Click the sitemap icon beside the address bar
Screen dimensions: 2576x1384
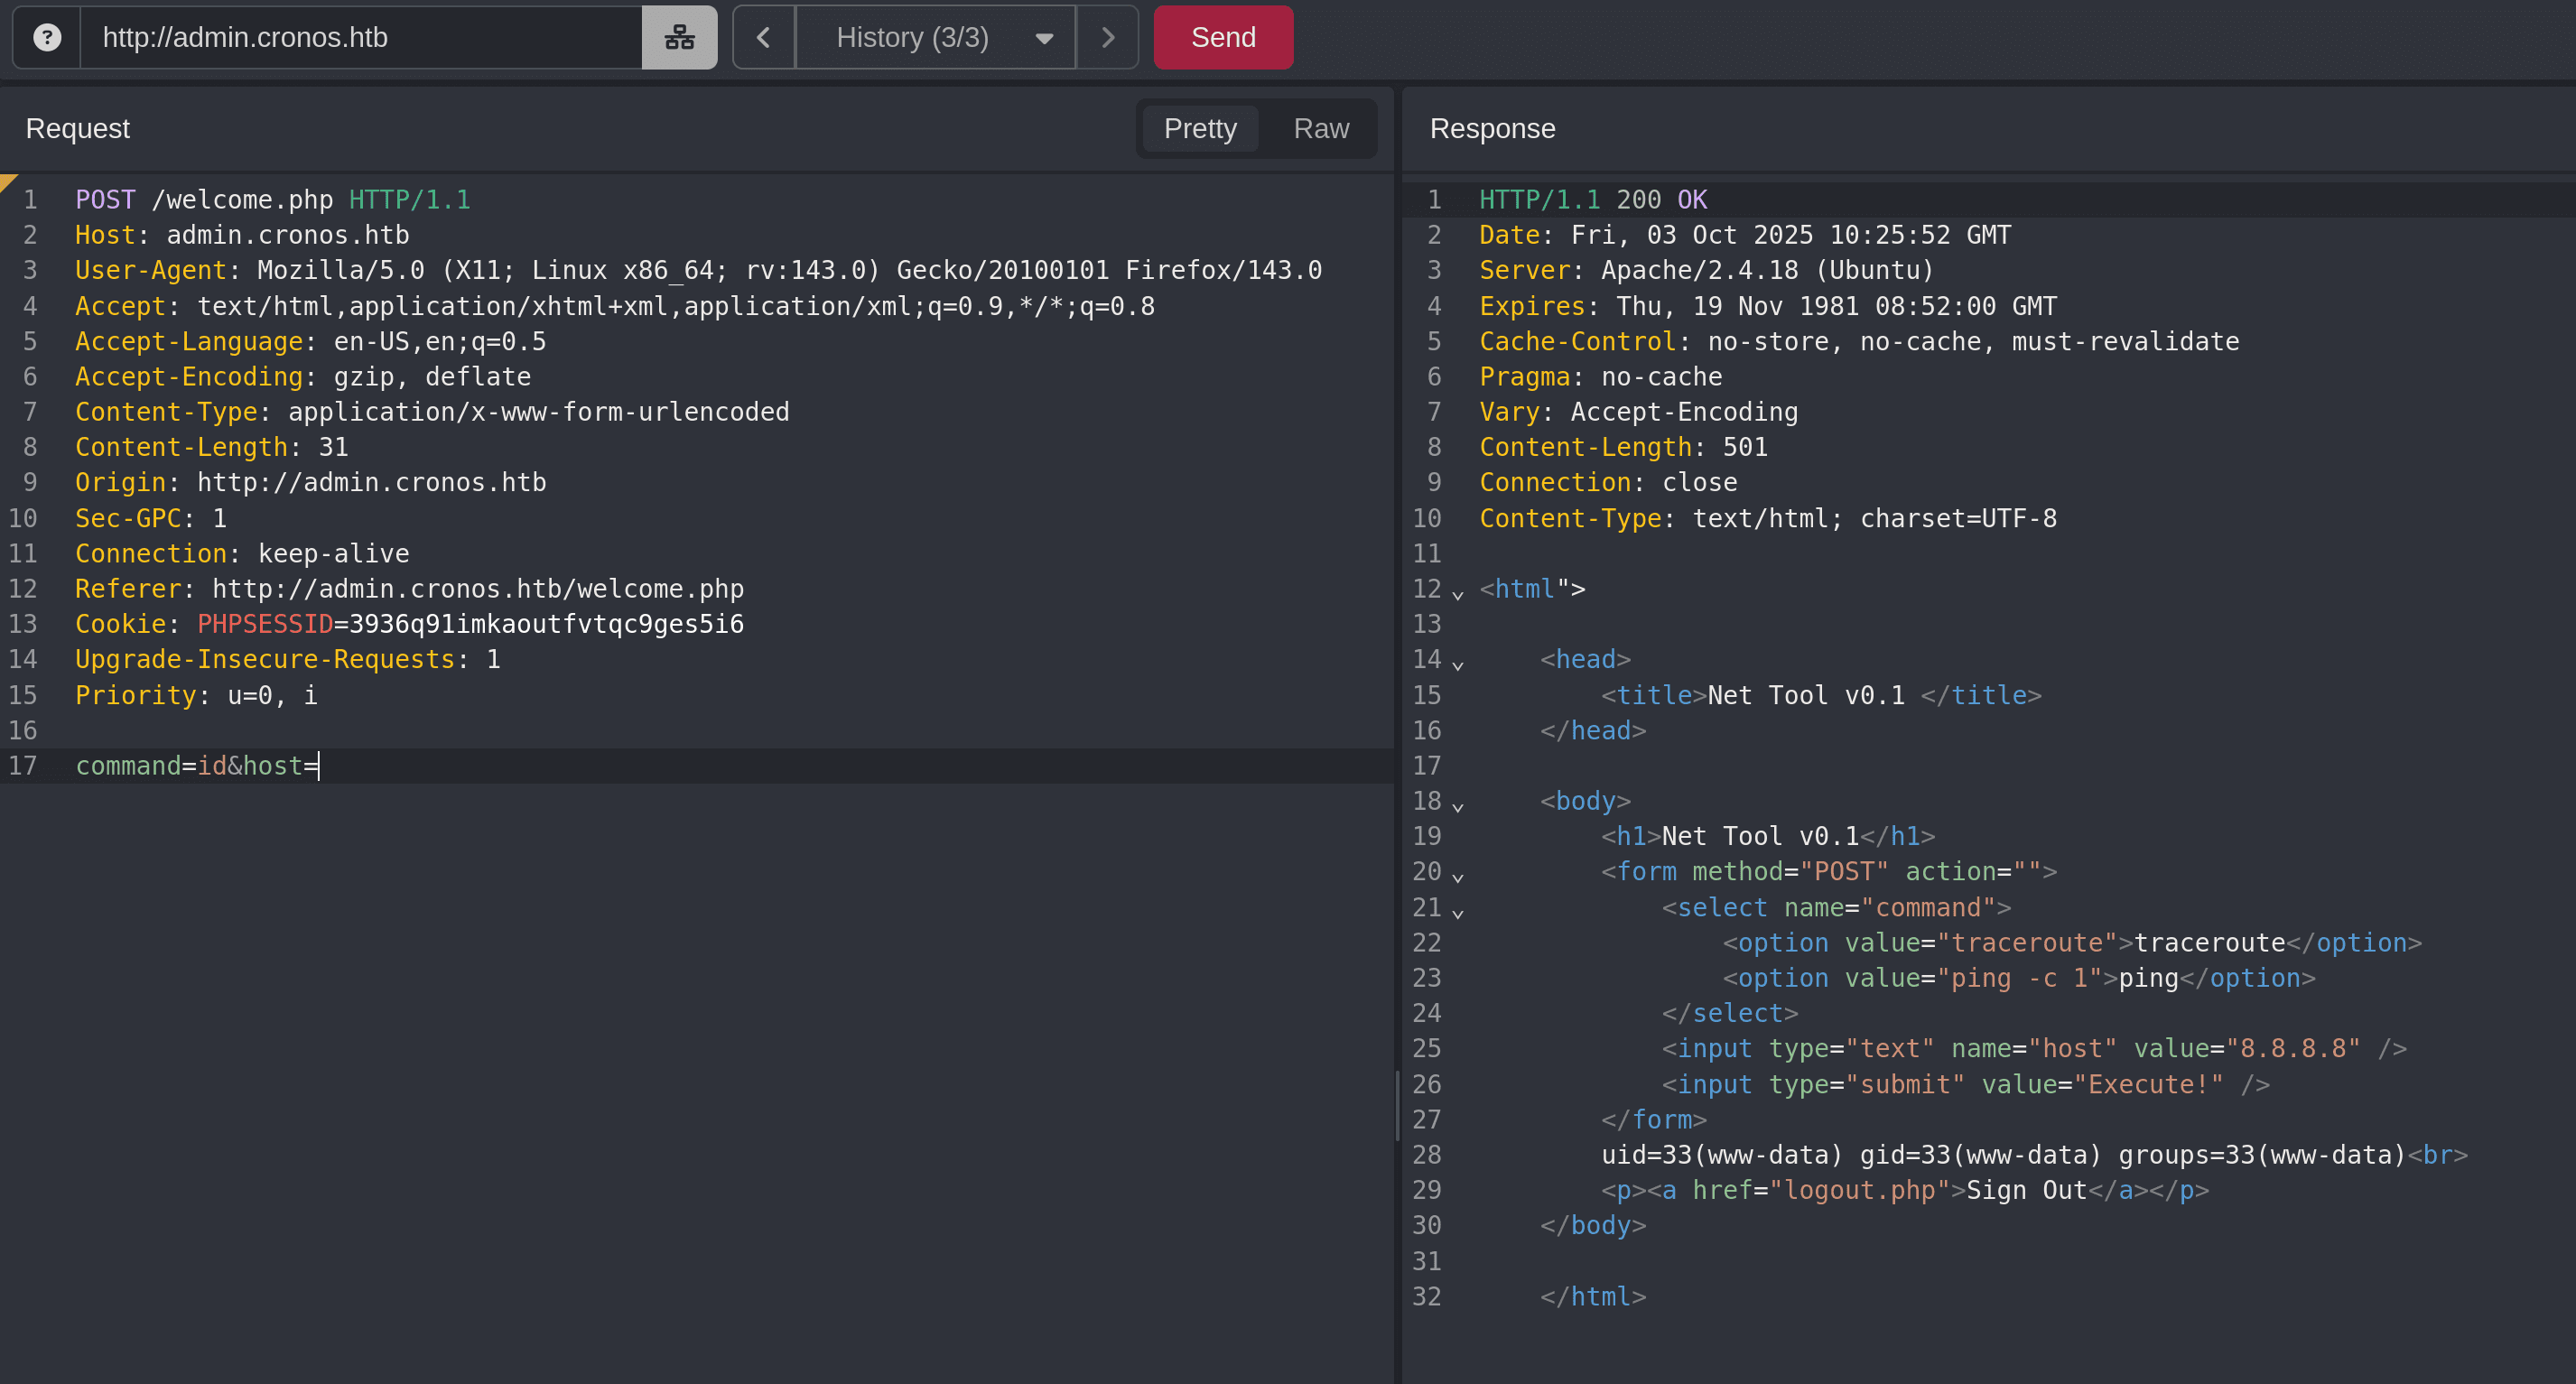(679, 37)
